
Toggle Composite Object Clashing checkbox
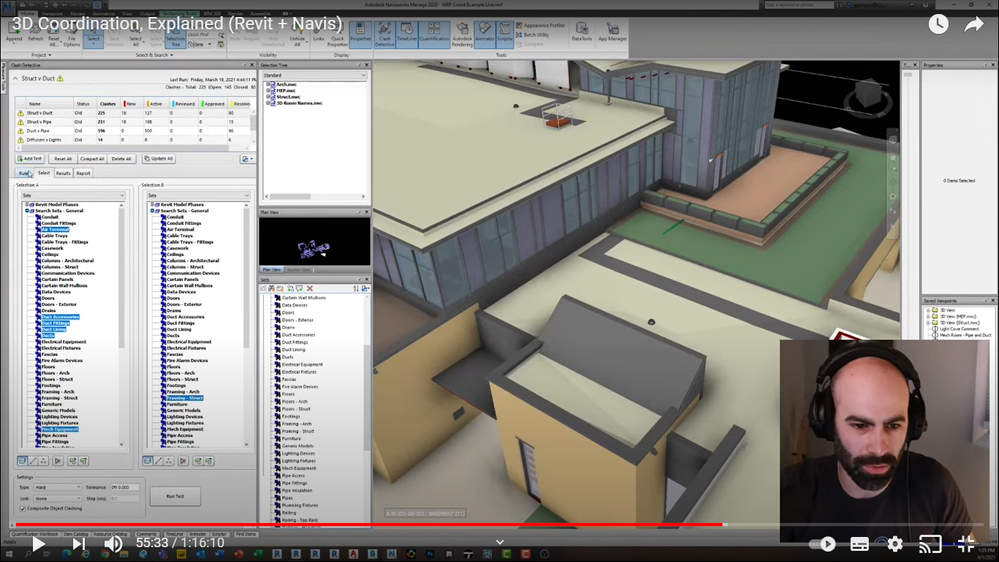point(23,508)
